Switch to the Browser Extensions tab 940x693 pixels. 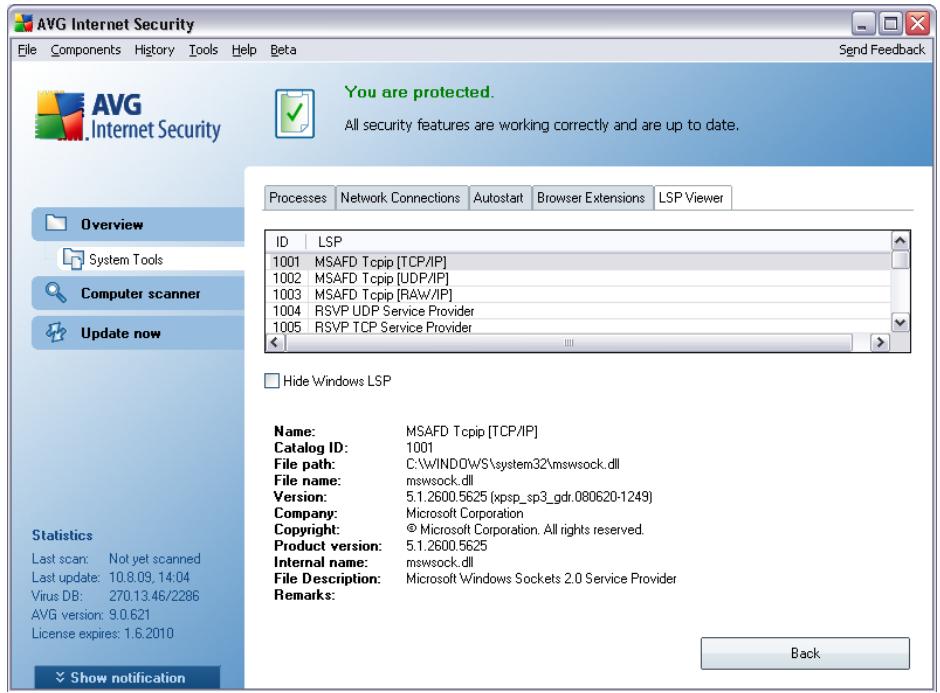coord(590,197)
